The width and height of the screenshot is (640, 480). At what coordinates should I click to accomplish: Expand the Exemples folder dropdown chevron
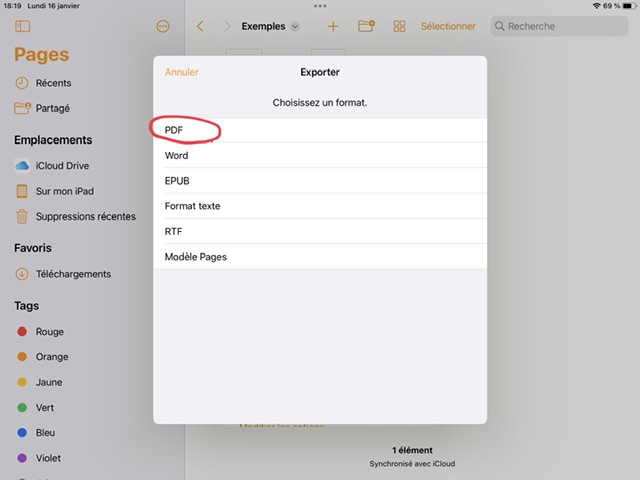tap(295, 27)
